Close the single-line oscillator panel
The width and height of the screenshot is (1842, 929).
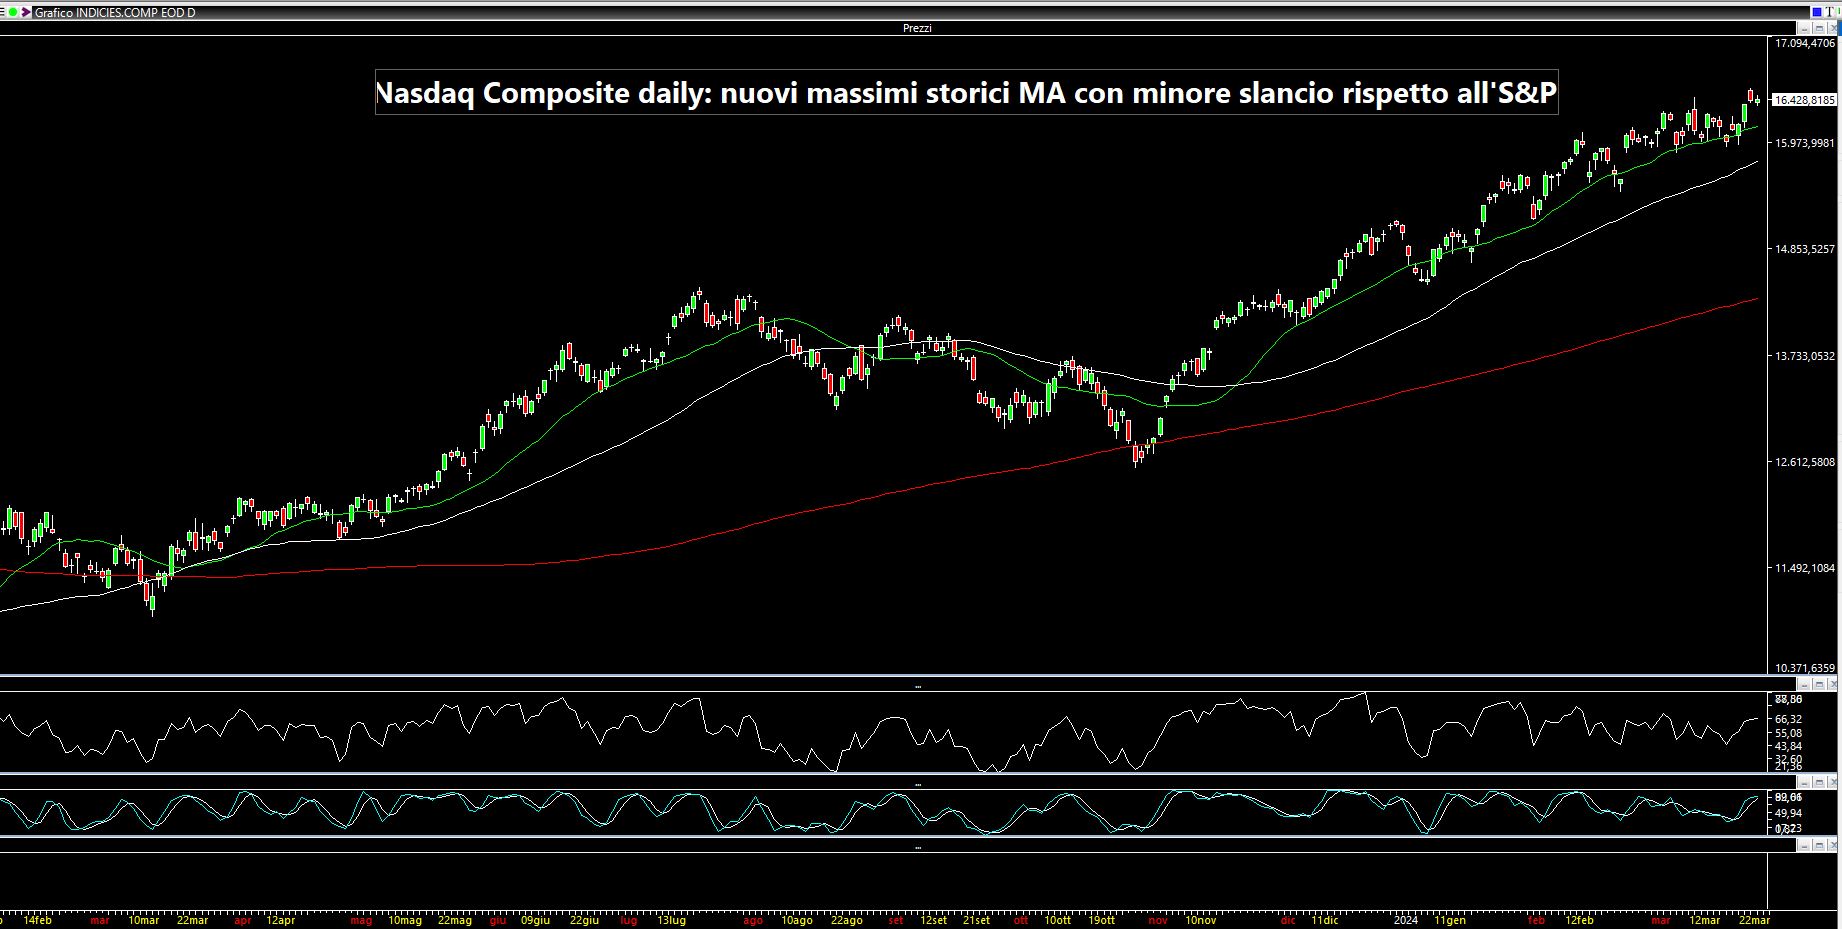pos(1833,684)
